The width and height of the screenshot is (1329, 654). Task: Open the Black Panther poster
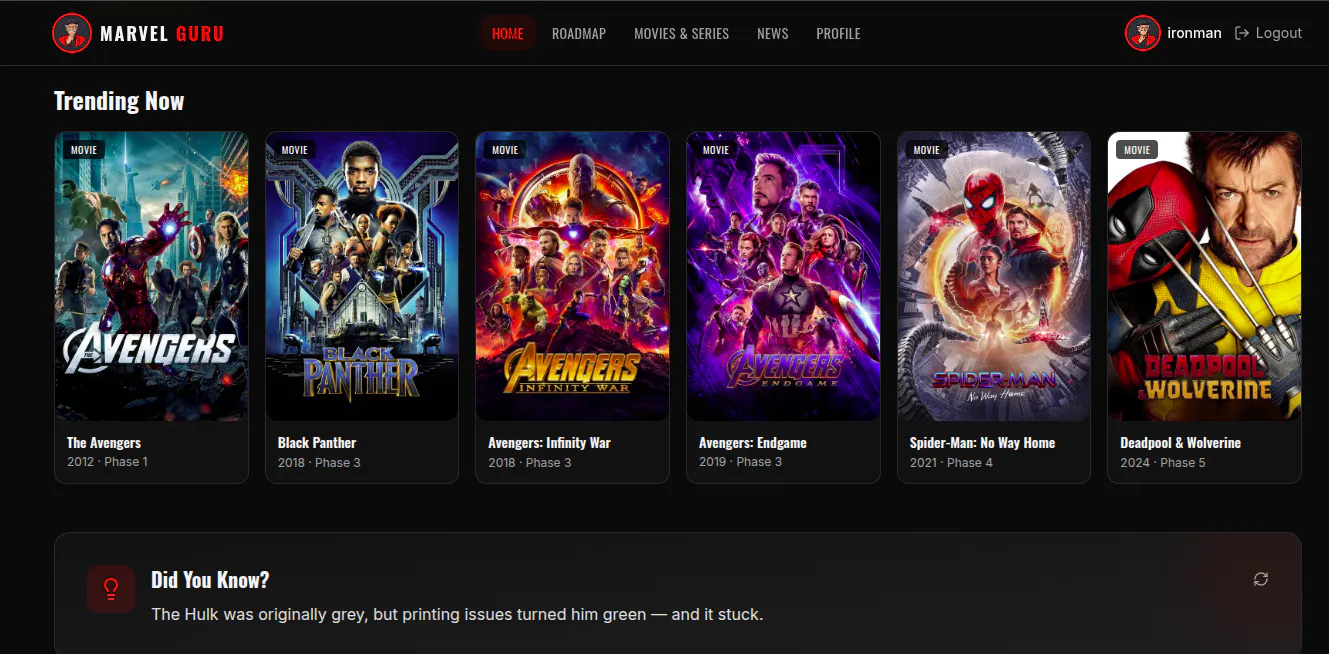click(x=362, y=276)
